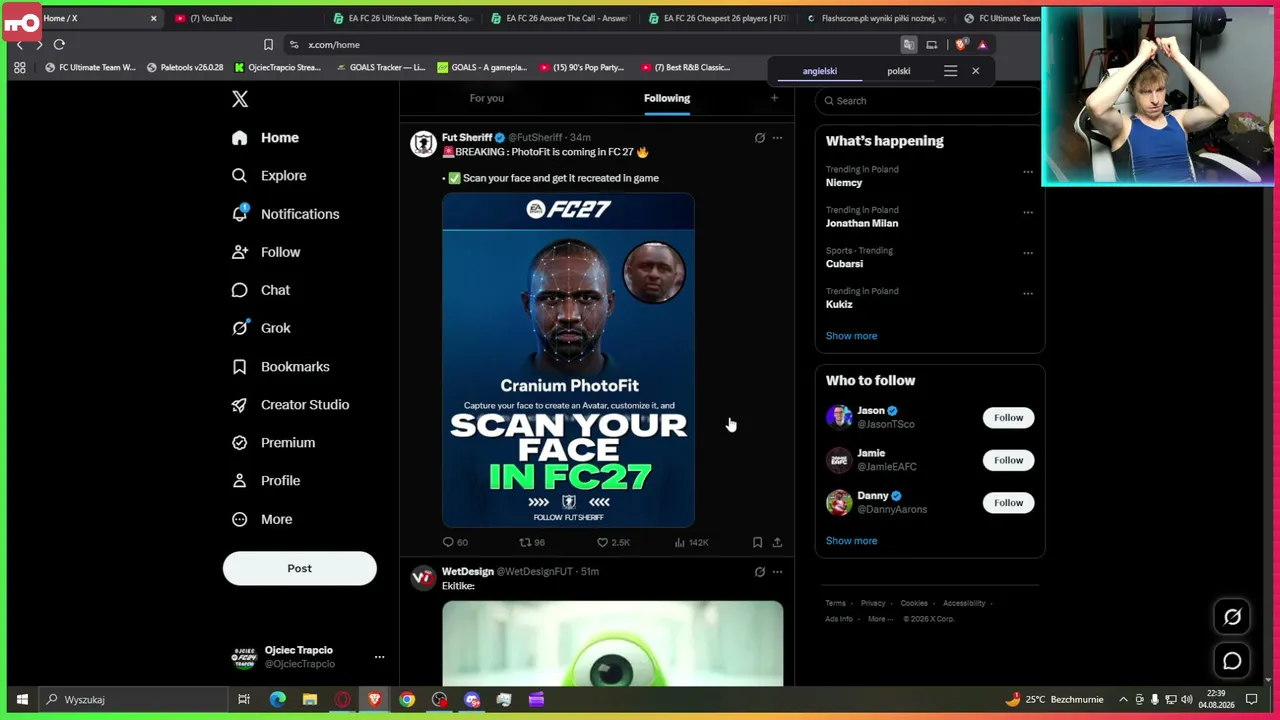Click the Post button

click(300, 568)
